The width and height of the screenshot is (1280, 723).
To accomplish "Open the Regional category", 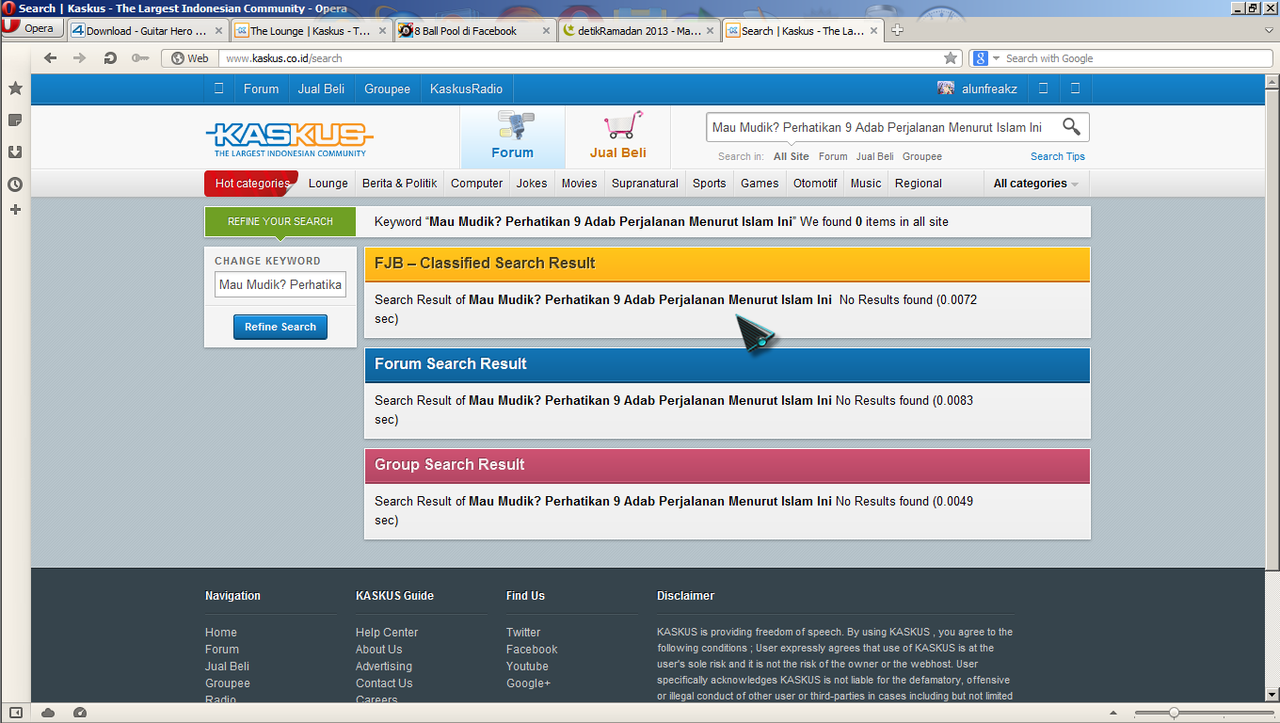I will (918, 183).
